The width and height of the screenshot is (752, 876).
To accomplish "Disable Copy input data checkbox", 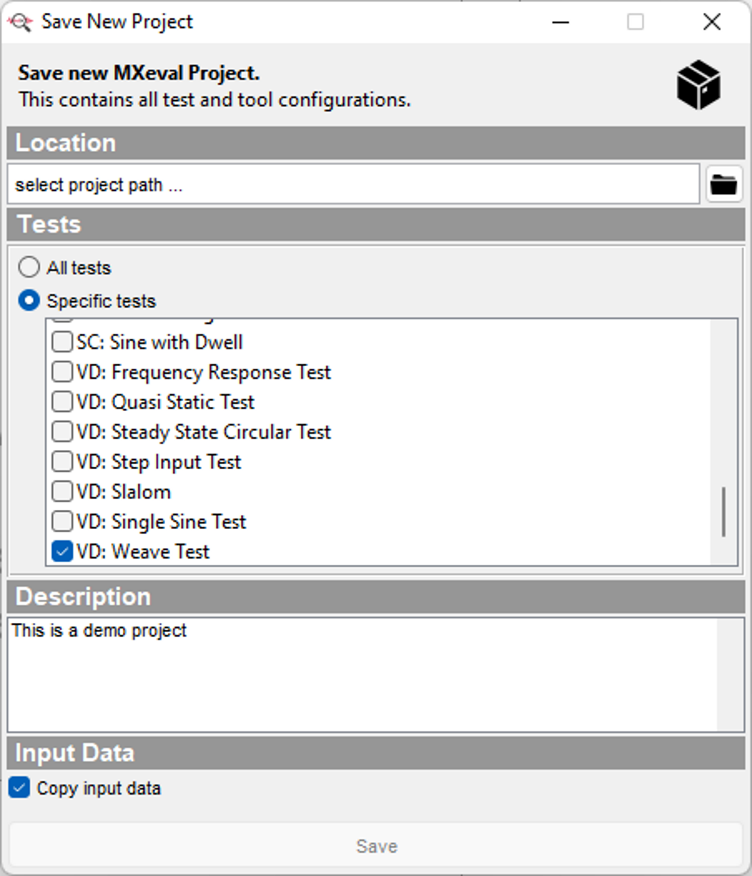I will point(19,788).
